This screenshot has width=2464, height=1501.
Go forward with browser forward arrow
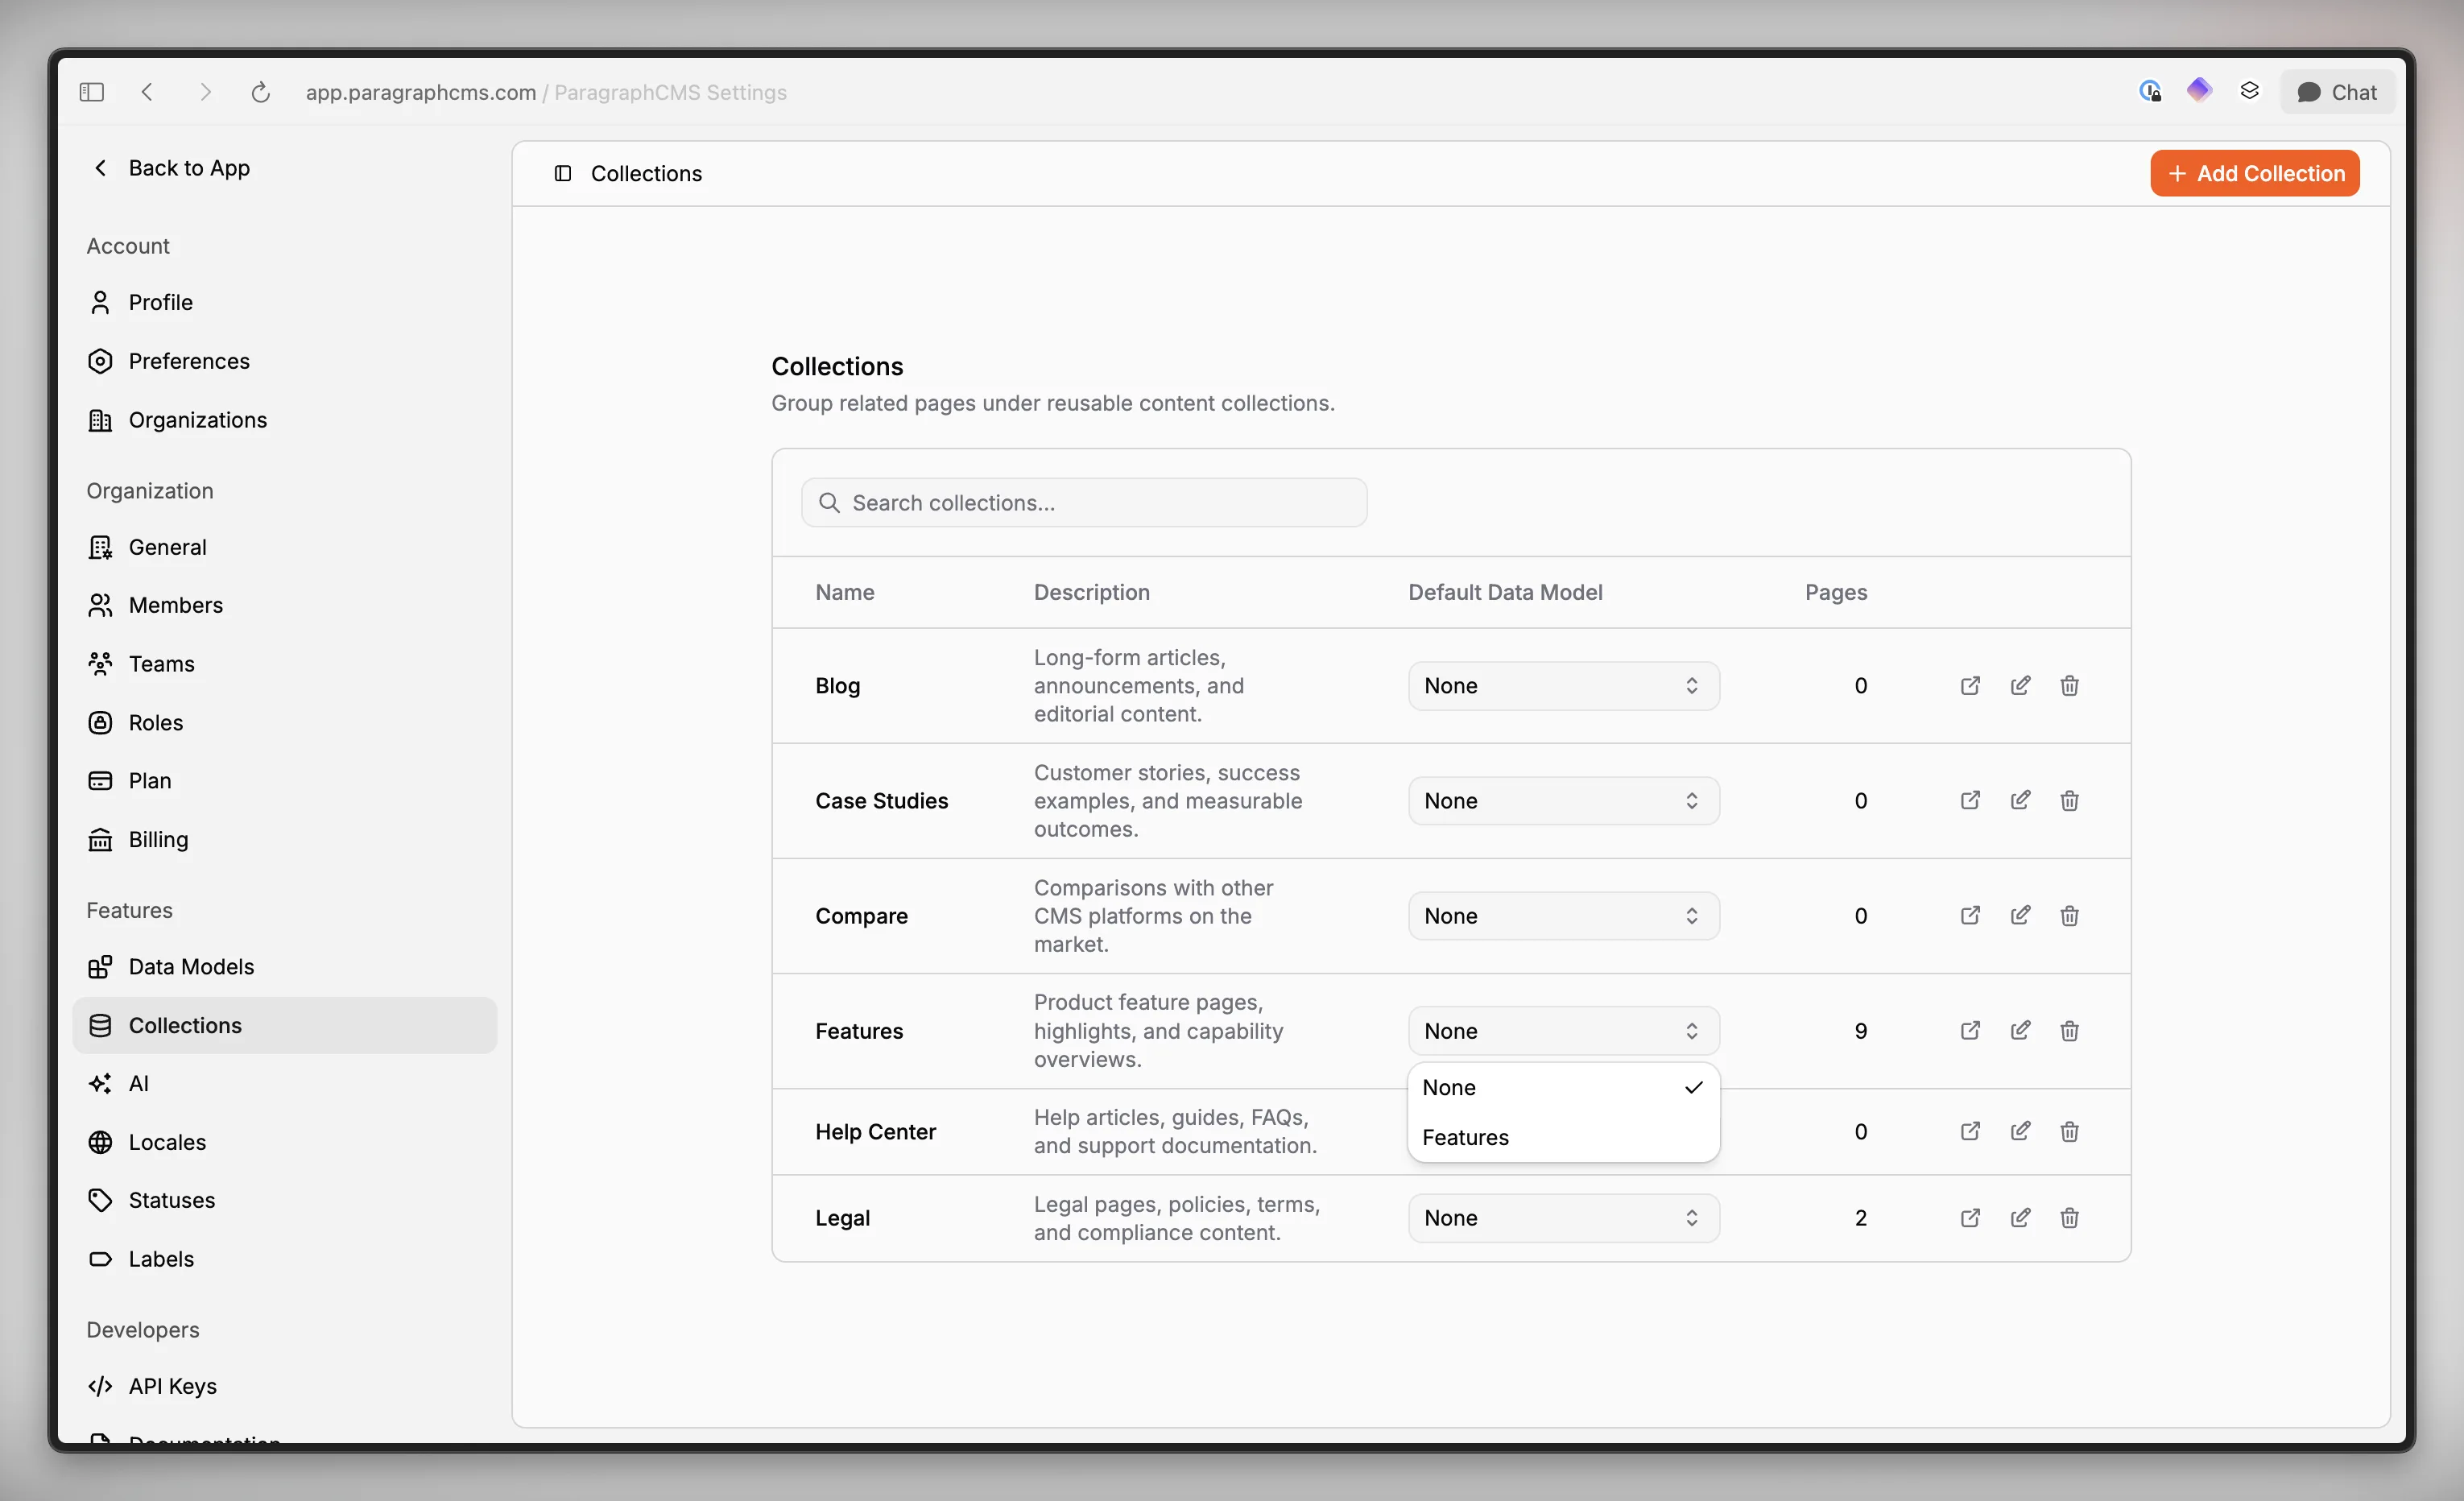[205, 92]
